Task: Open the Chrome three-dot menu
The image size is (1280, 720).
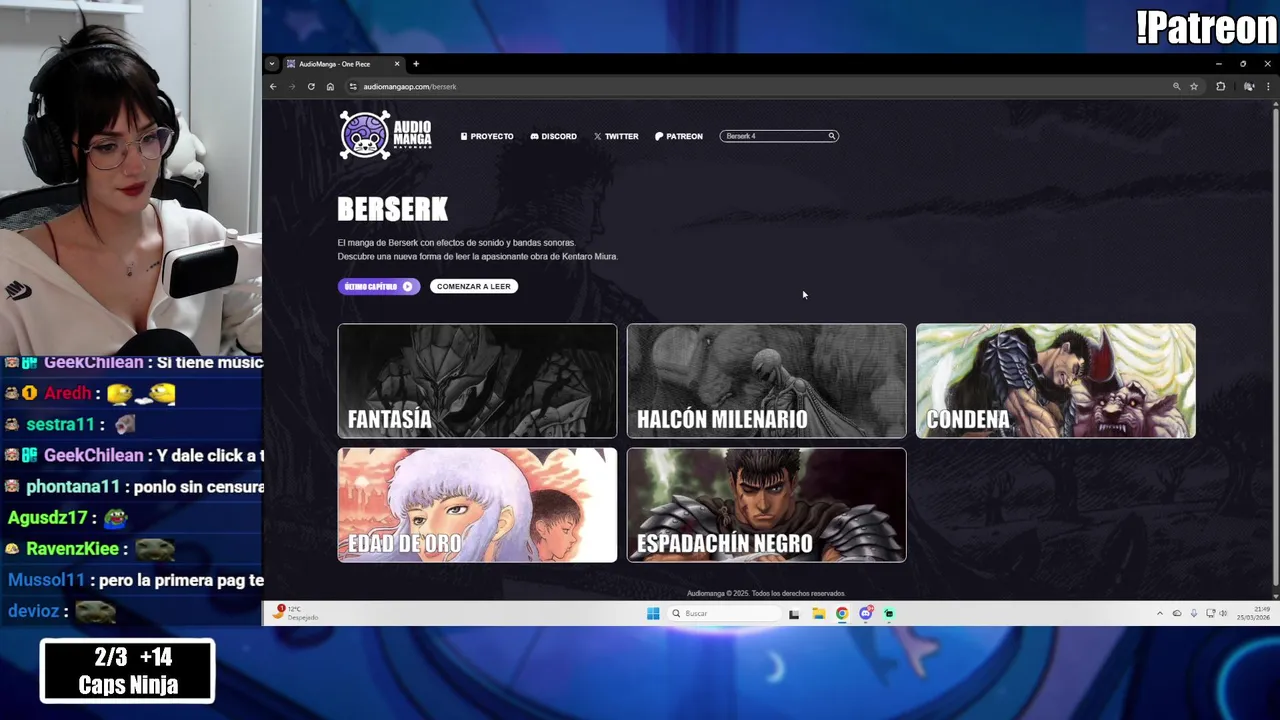Action: [1268, 87]
